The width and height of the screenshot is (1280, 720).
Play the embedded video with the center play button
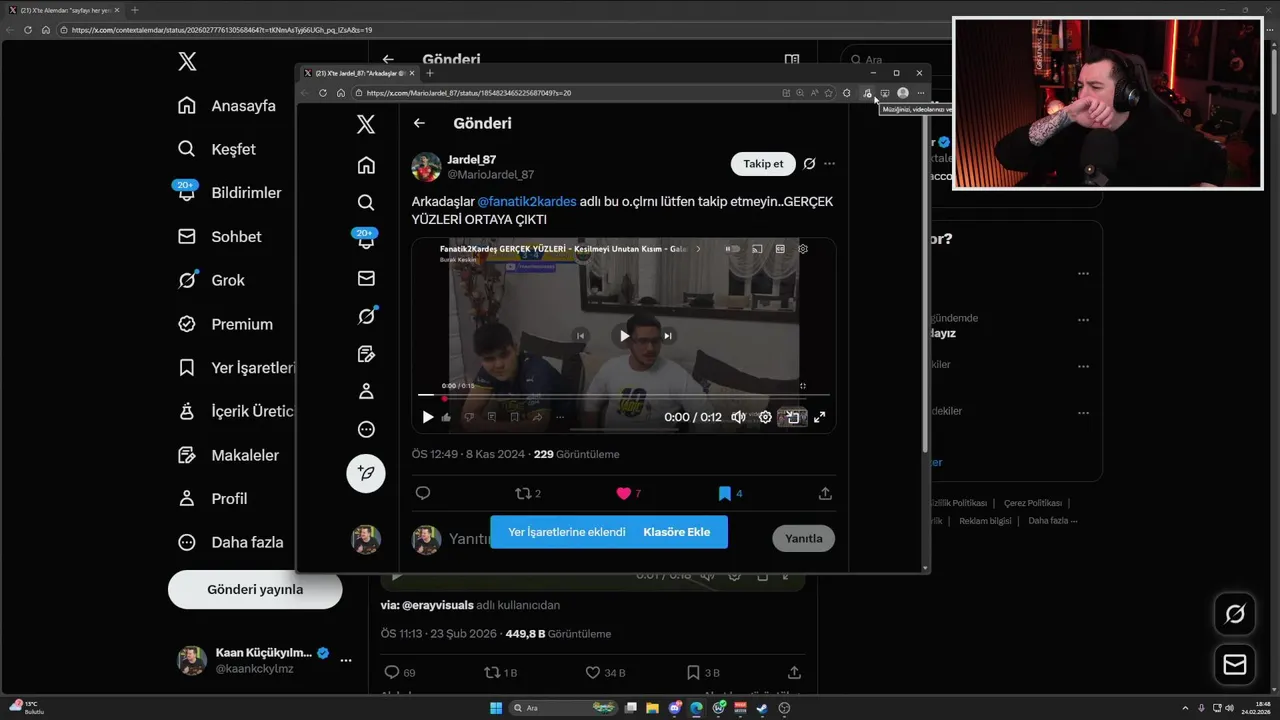(624, 336)
